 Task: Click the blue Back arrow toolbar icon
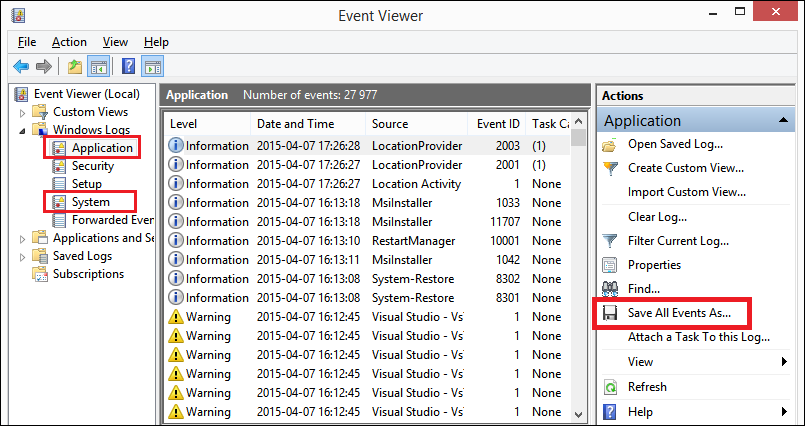click(x=21, y=66)
